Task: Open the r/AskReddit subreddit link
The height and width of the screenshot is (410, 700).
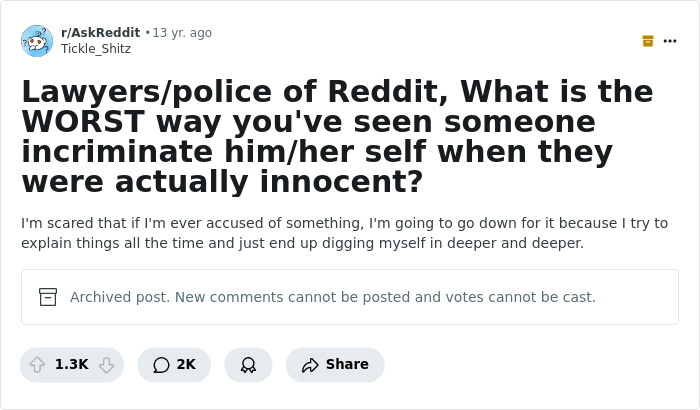Action: pos(100,33)
